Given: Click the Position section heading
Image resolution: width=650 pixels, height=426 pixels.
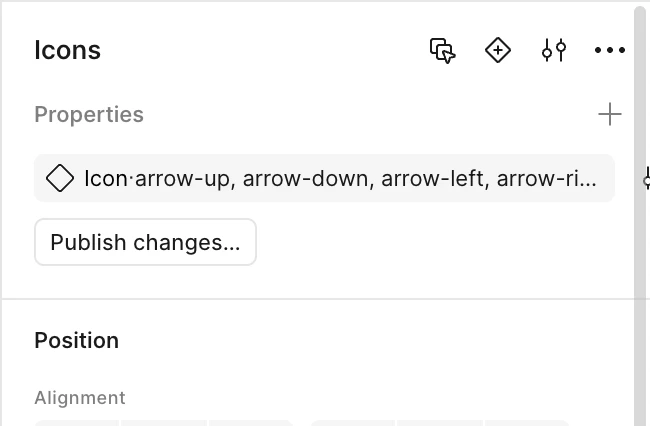Looking at the screenshot, I should click(77, 341).
